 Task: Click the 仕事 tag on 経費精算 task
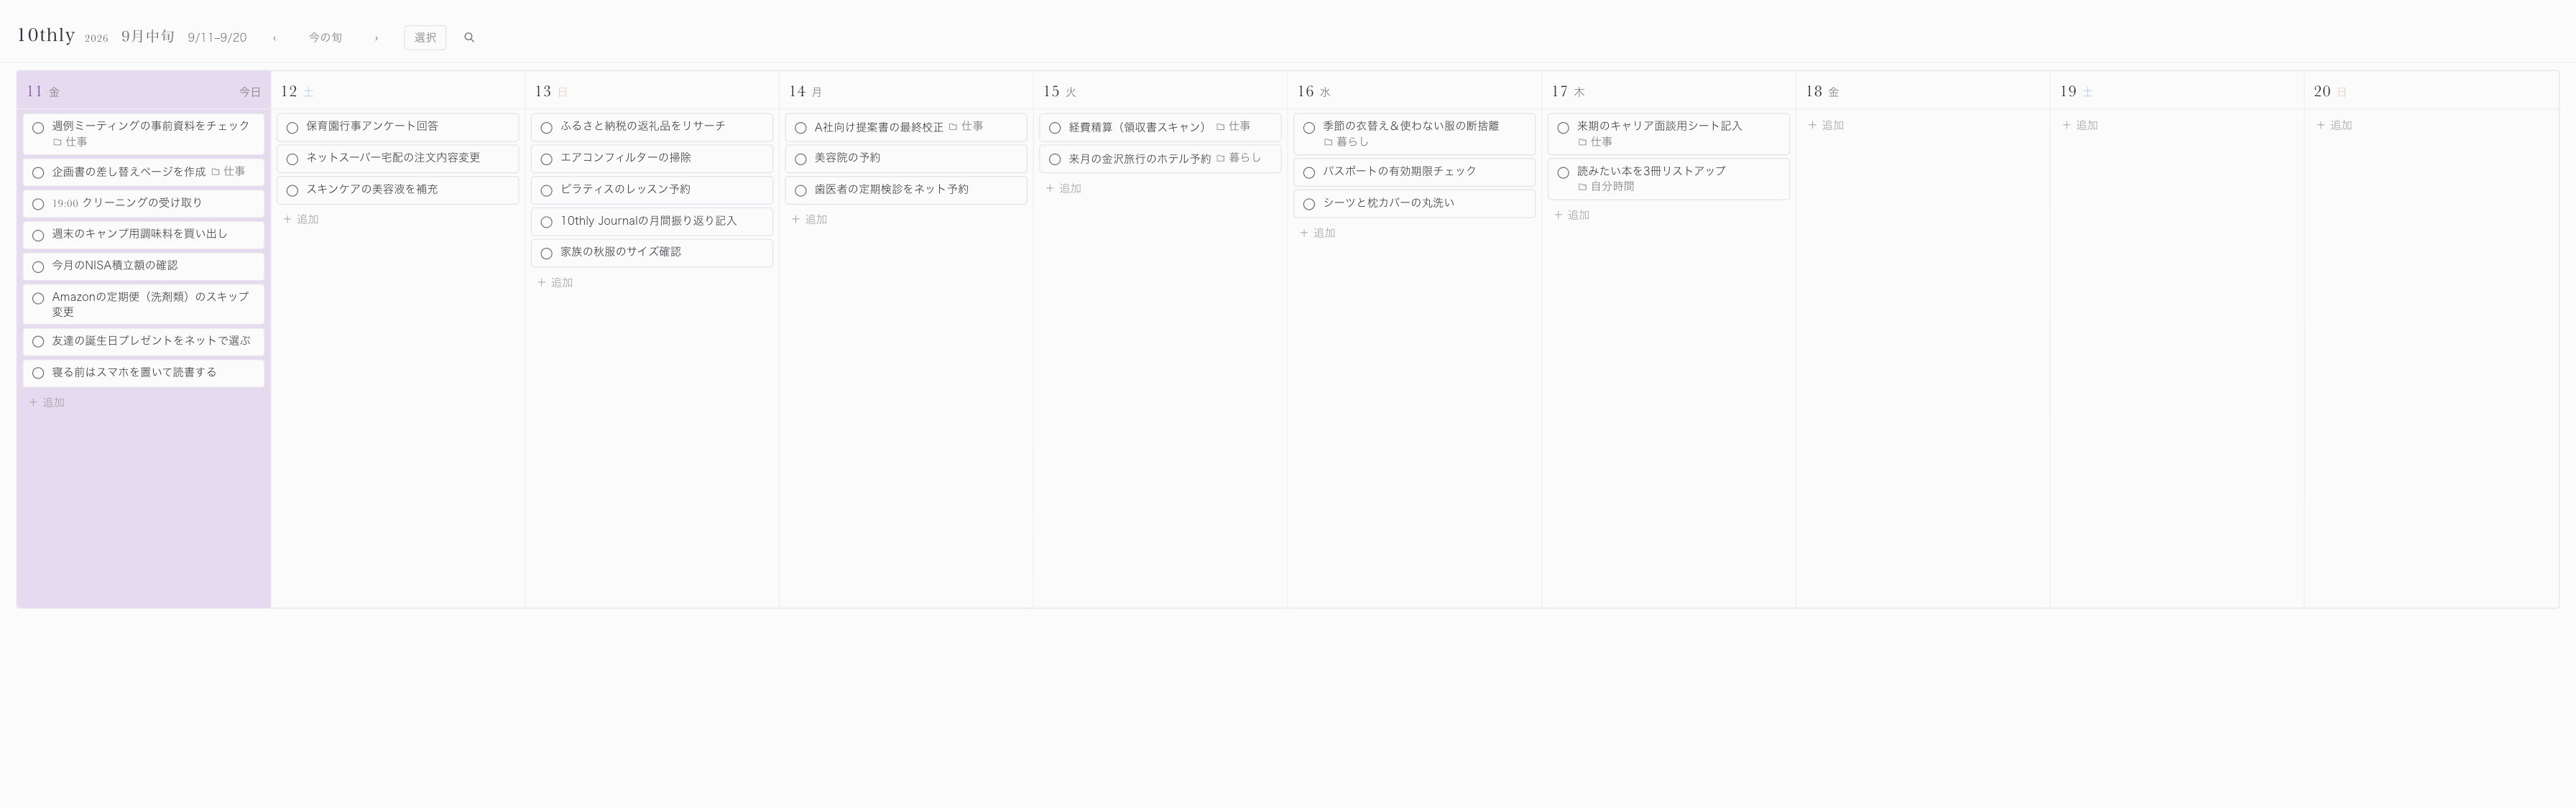click(1233, 127)
